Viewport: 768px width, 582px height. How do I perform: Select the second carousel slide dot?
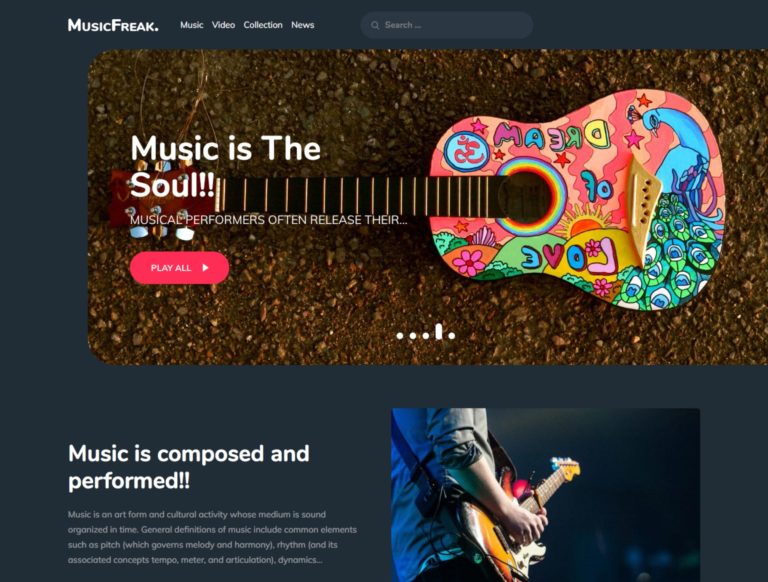coord(413,336)
